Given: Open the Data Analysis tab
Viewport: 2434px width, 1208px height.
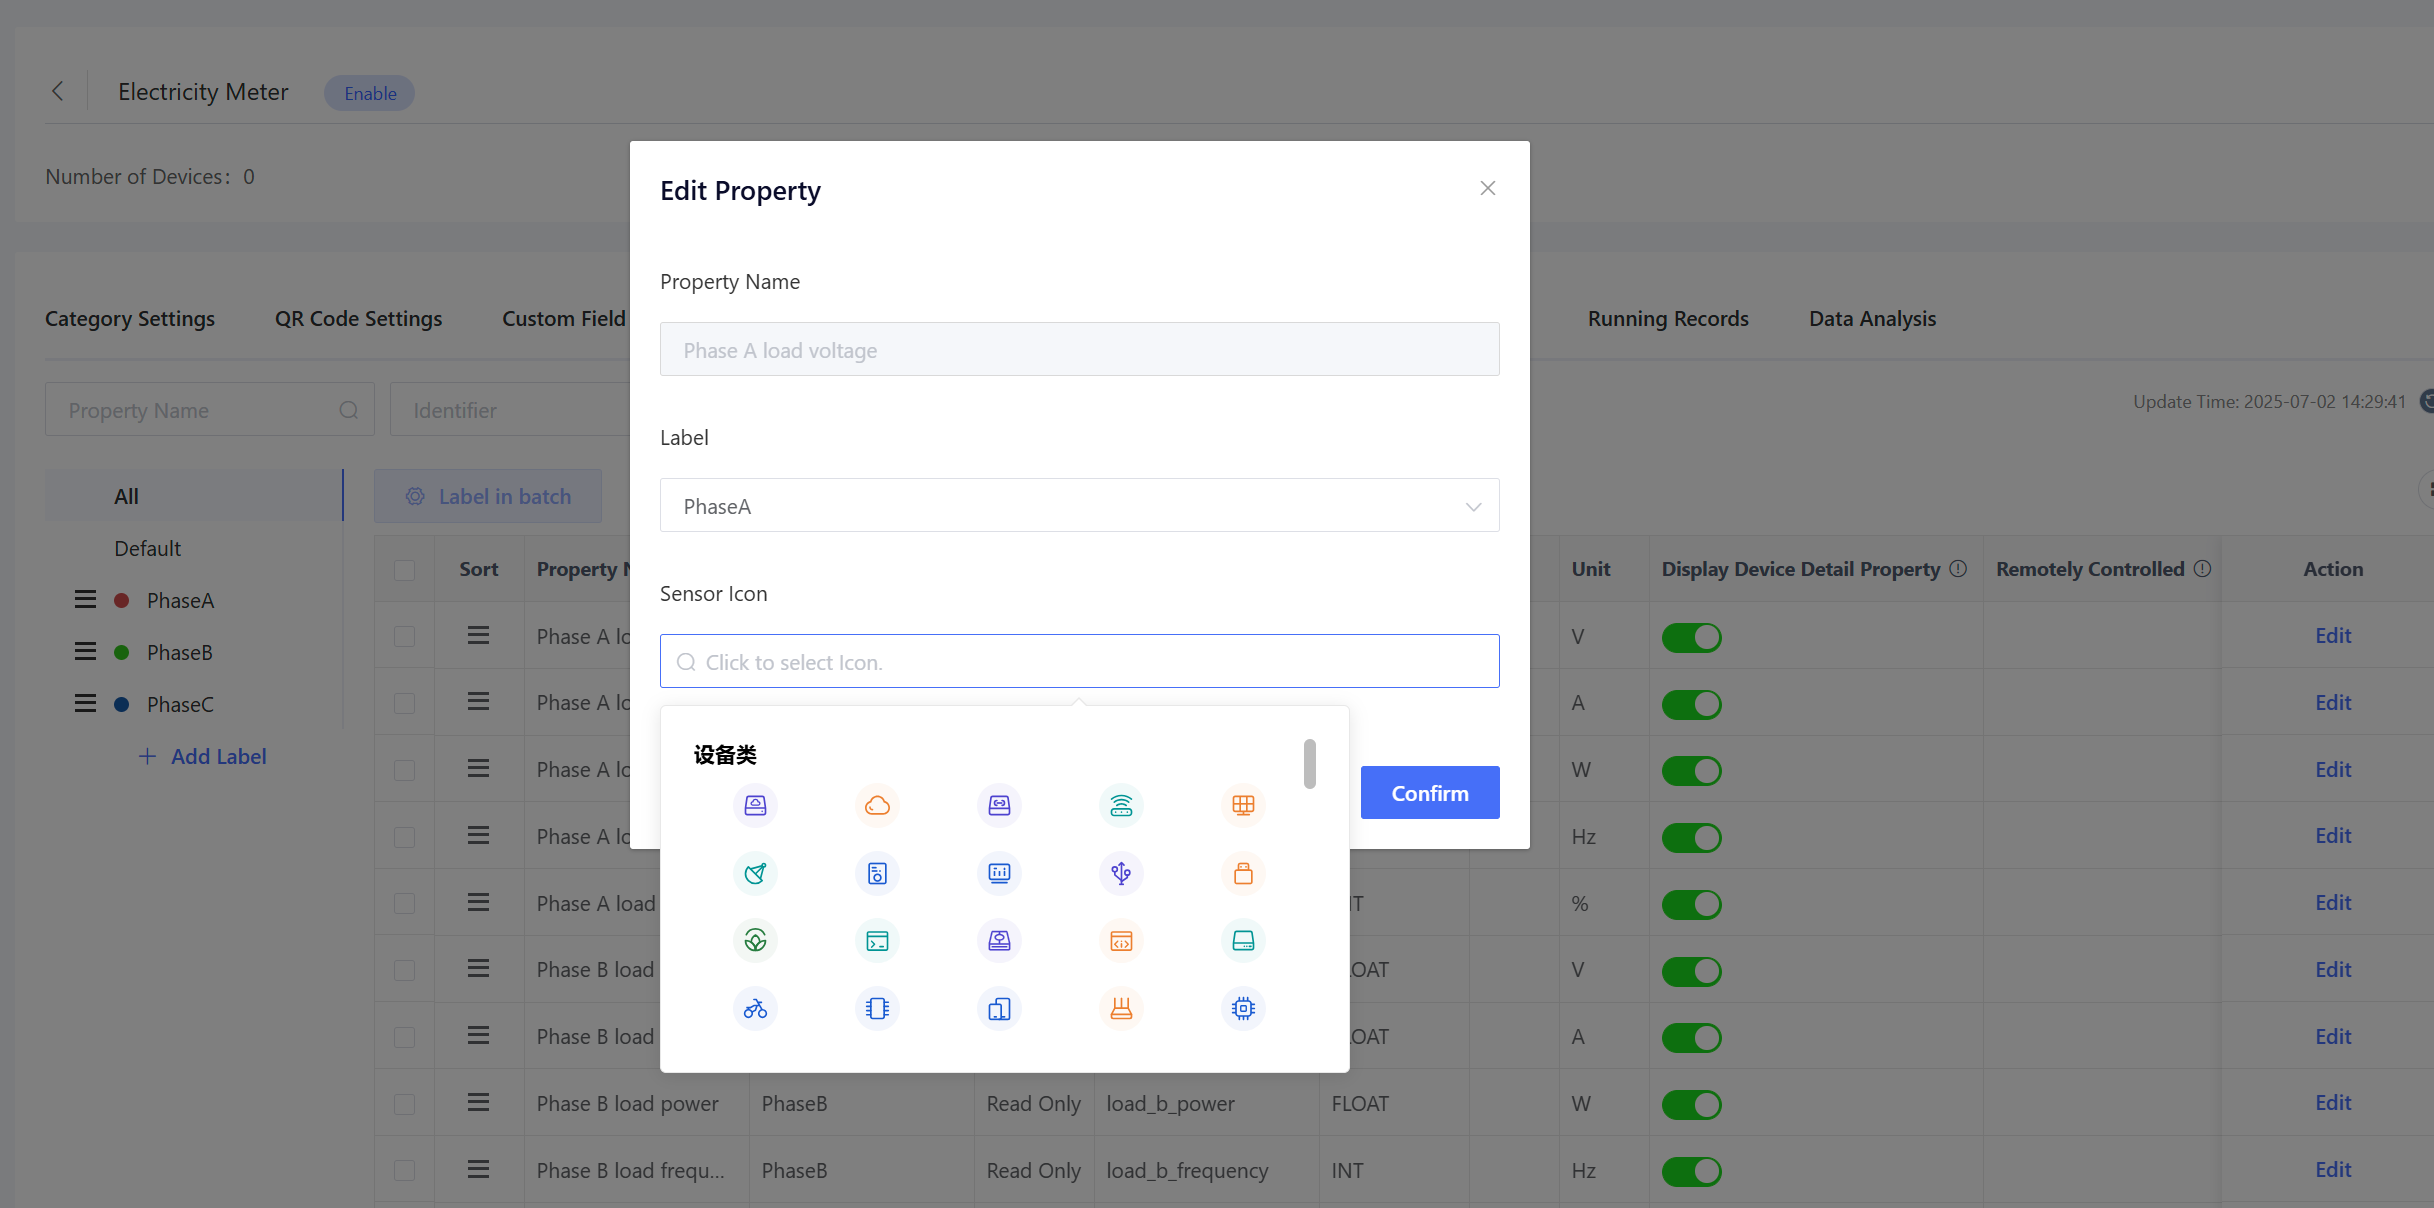Looking at the screenshot, I should 1871,319.
